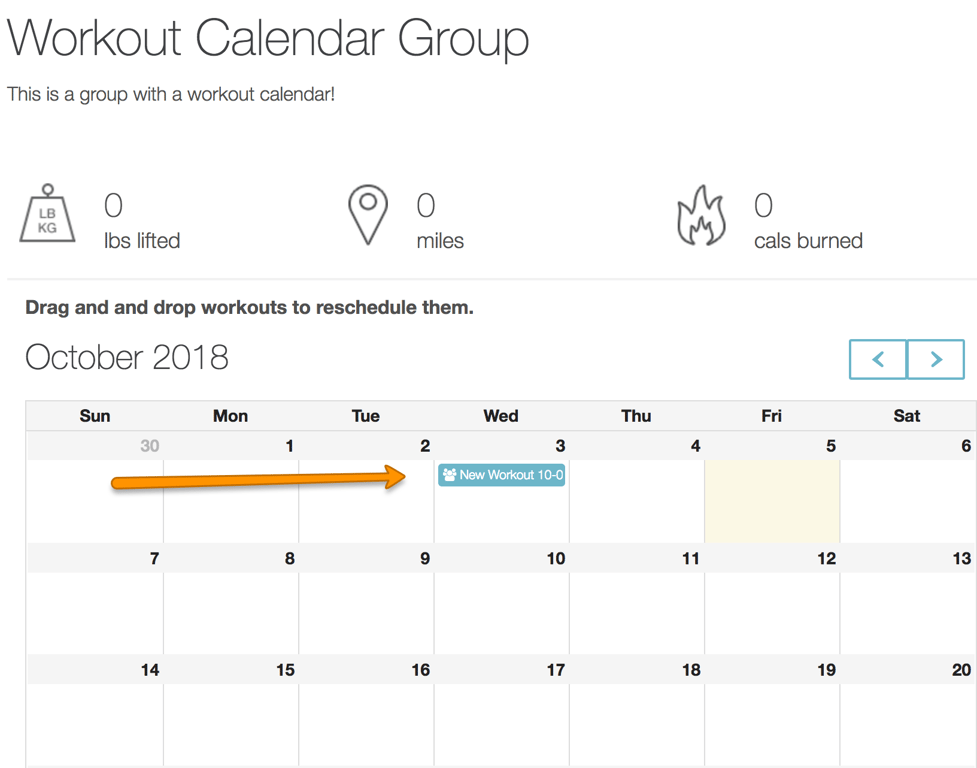Go to the previous month arrow
The height and width of the screenshot is (768, 977).
click(878, 359)
